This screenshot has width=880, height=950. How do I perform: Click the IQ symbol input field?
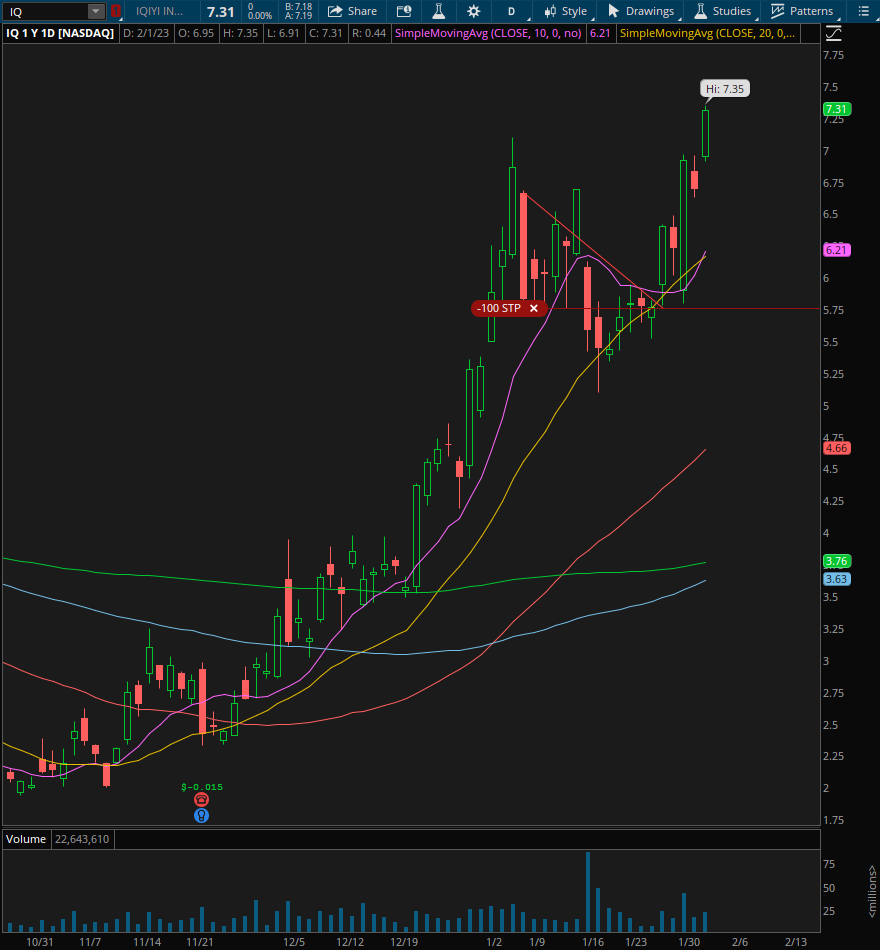[x=45, y=11]
